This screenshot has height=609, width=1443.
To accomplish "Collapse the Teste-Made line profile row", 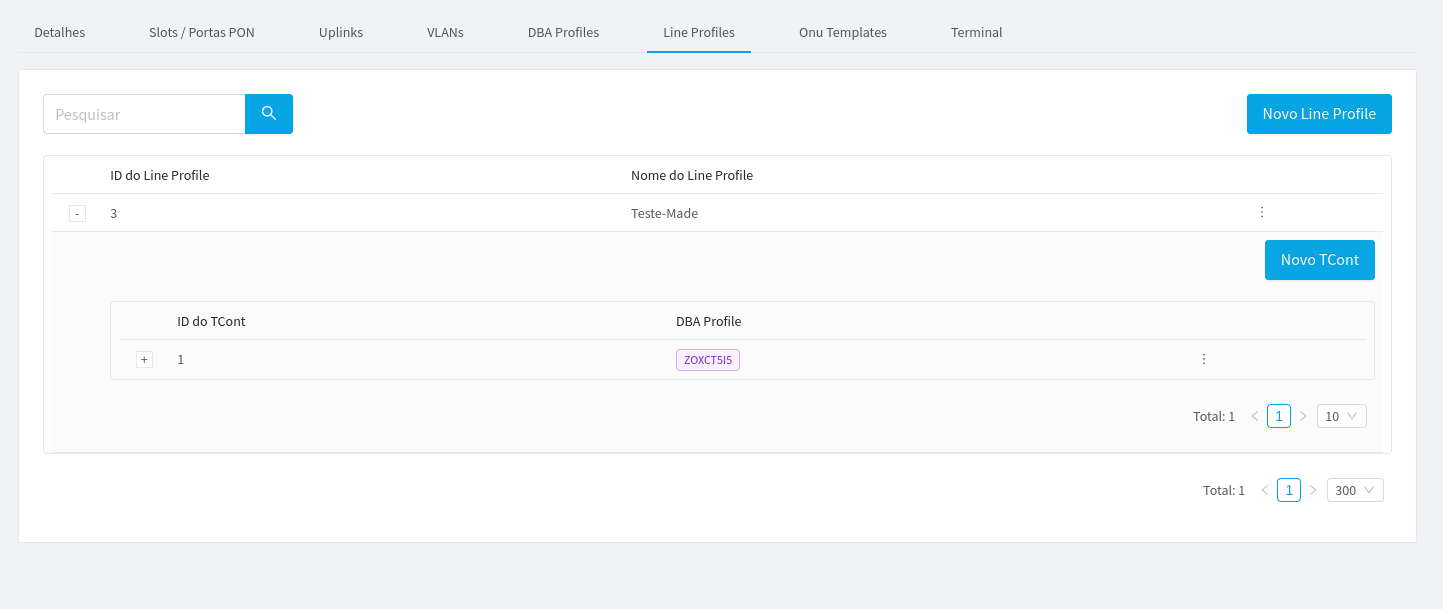I will point(77,213).
